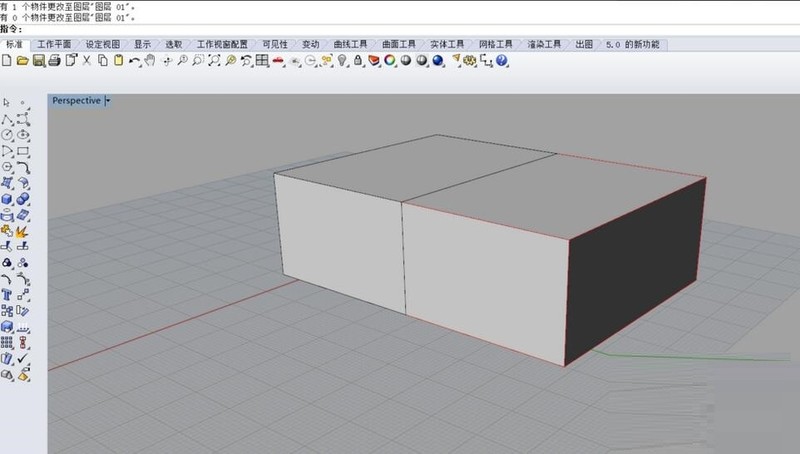Click the Undo arrow icon
Screen dimensions: 800x454
coord(134,61)
